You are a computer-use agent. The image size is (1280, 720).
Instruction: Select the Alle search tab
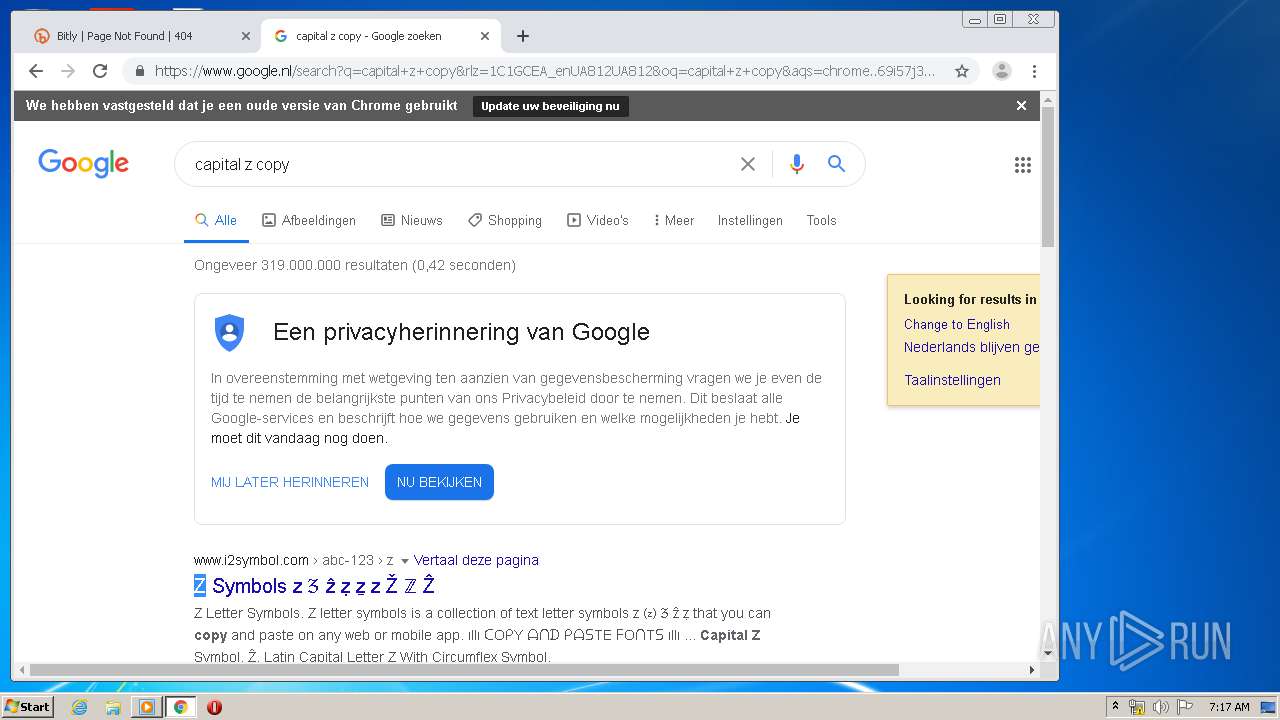click(x=216, y=220)
